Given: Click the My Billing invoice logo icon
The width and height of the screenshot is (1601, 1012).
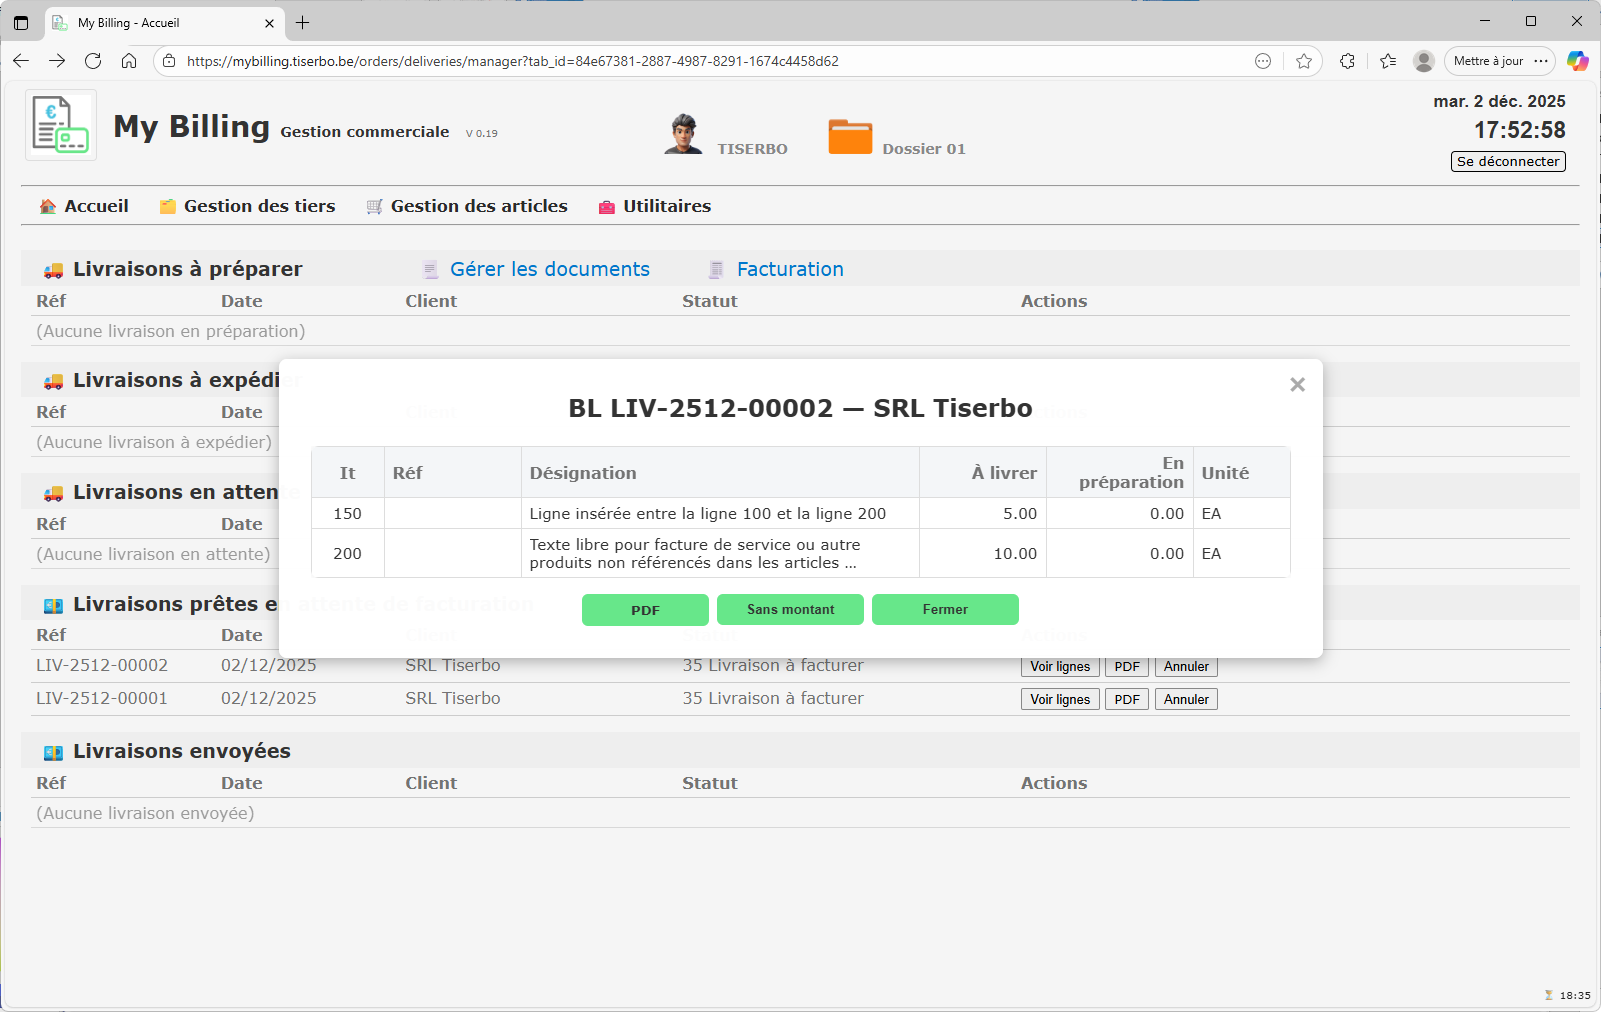Looking at the screenshot, I should click(60, 125).
